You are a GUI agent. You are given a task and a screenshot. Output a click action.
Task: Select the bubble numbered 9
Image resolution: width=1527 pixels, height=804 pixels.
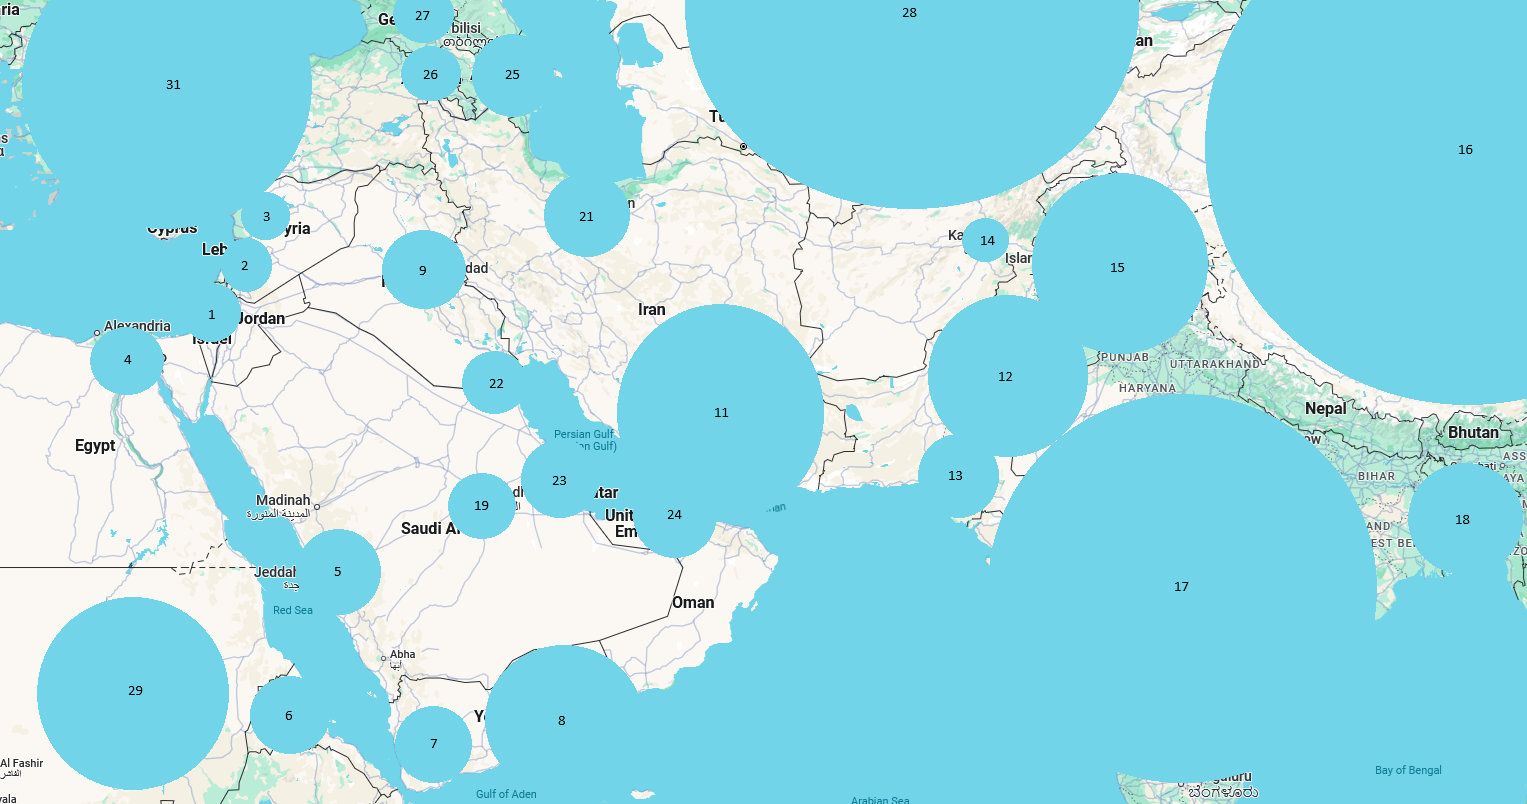click(x=423, y=270)
